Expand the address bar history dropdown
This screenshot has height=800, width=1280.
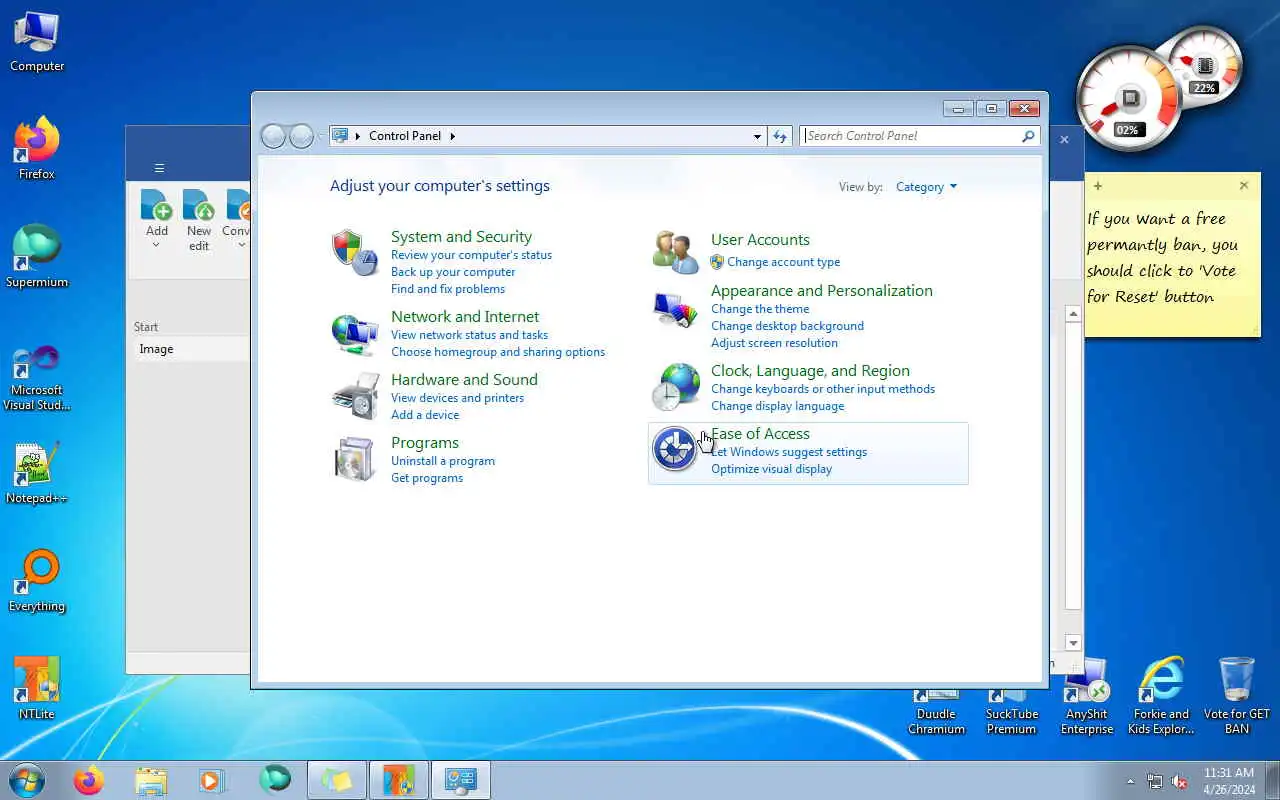tap(757, 136)
